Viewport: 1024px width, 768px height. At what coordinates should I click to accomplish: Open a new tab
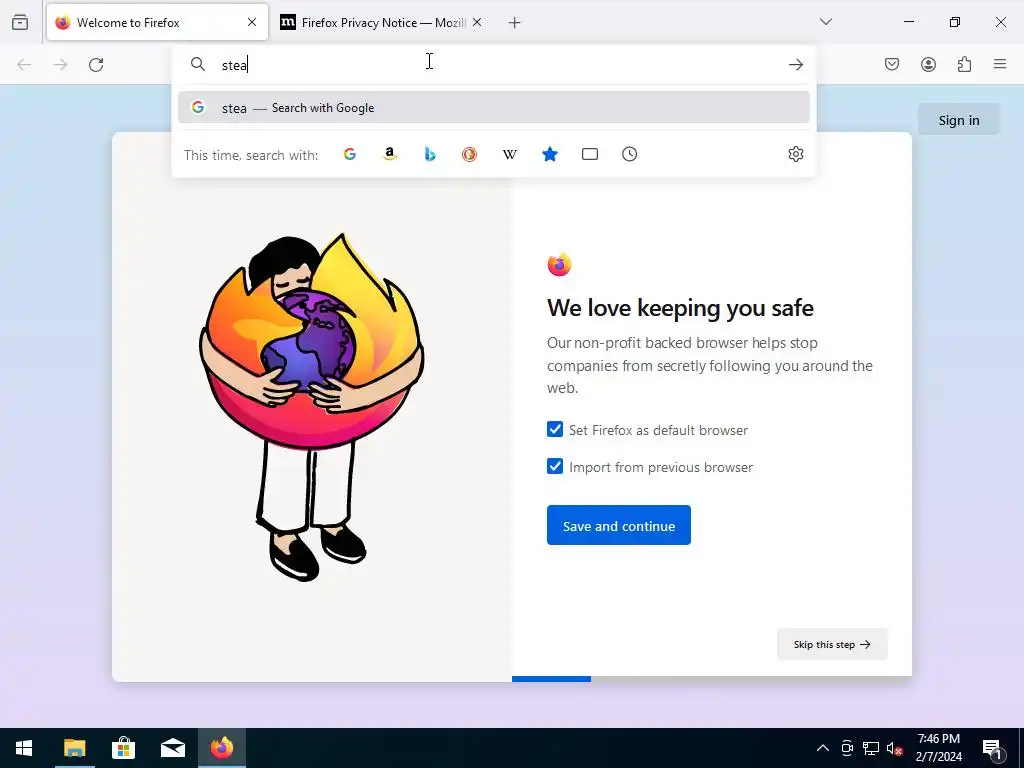(515, 23)
